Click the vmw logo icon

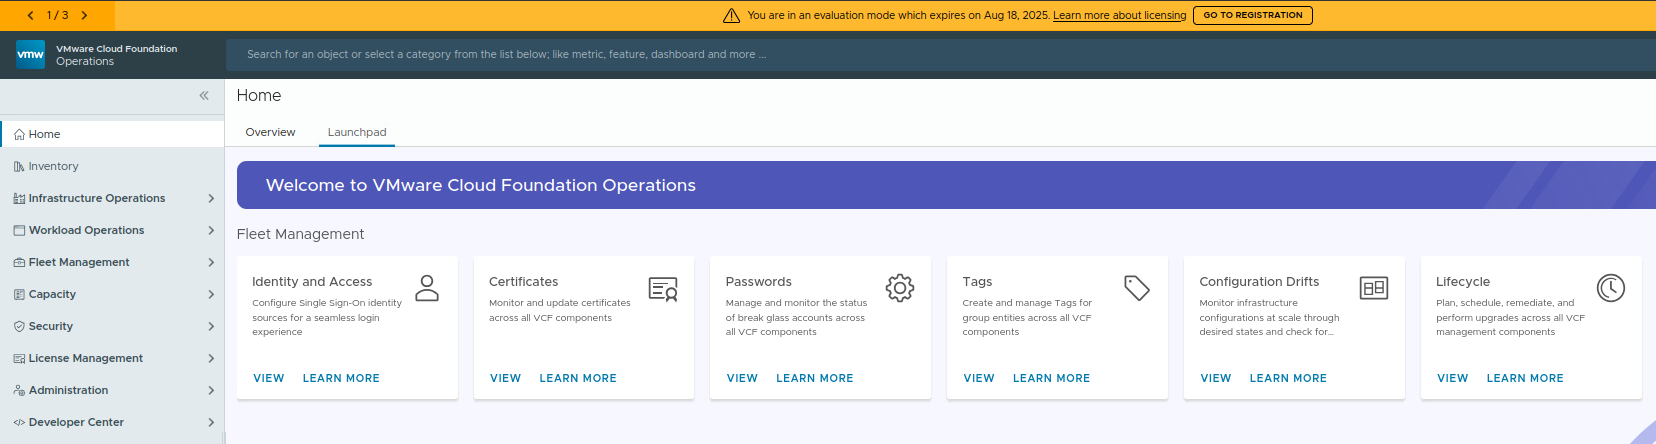click(31, 54)
